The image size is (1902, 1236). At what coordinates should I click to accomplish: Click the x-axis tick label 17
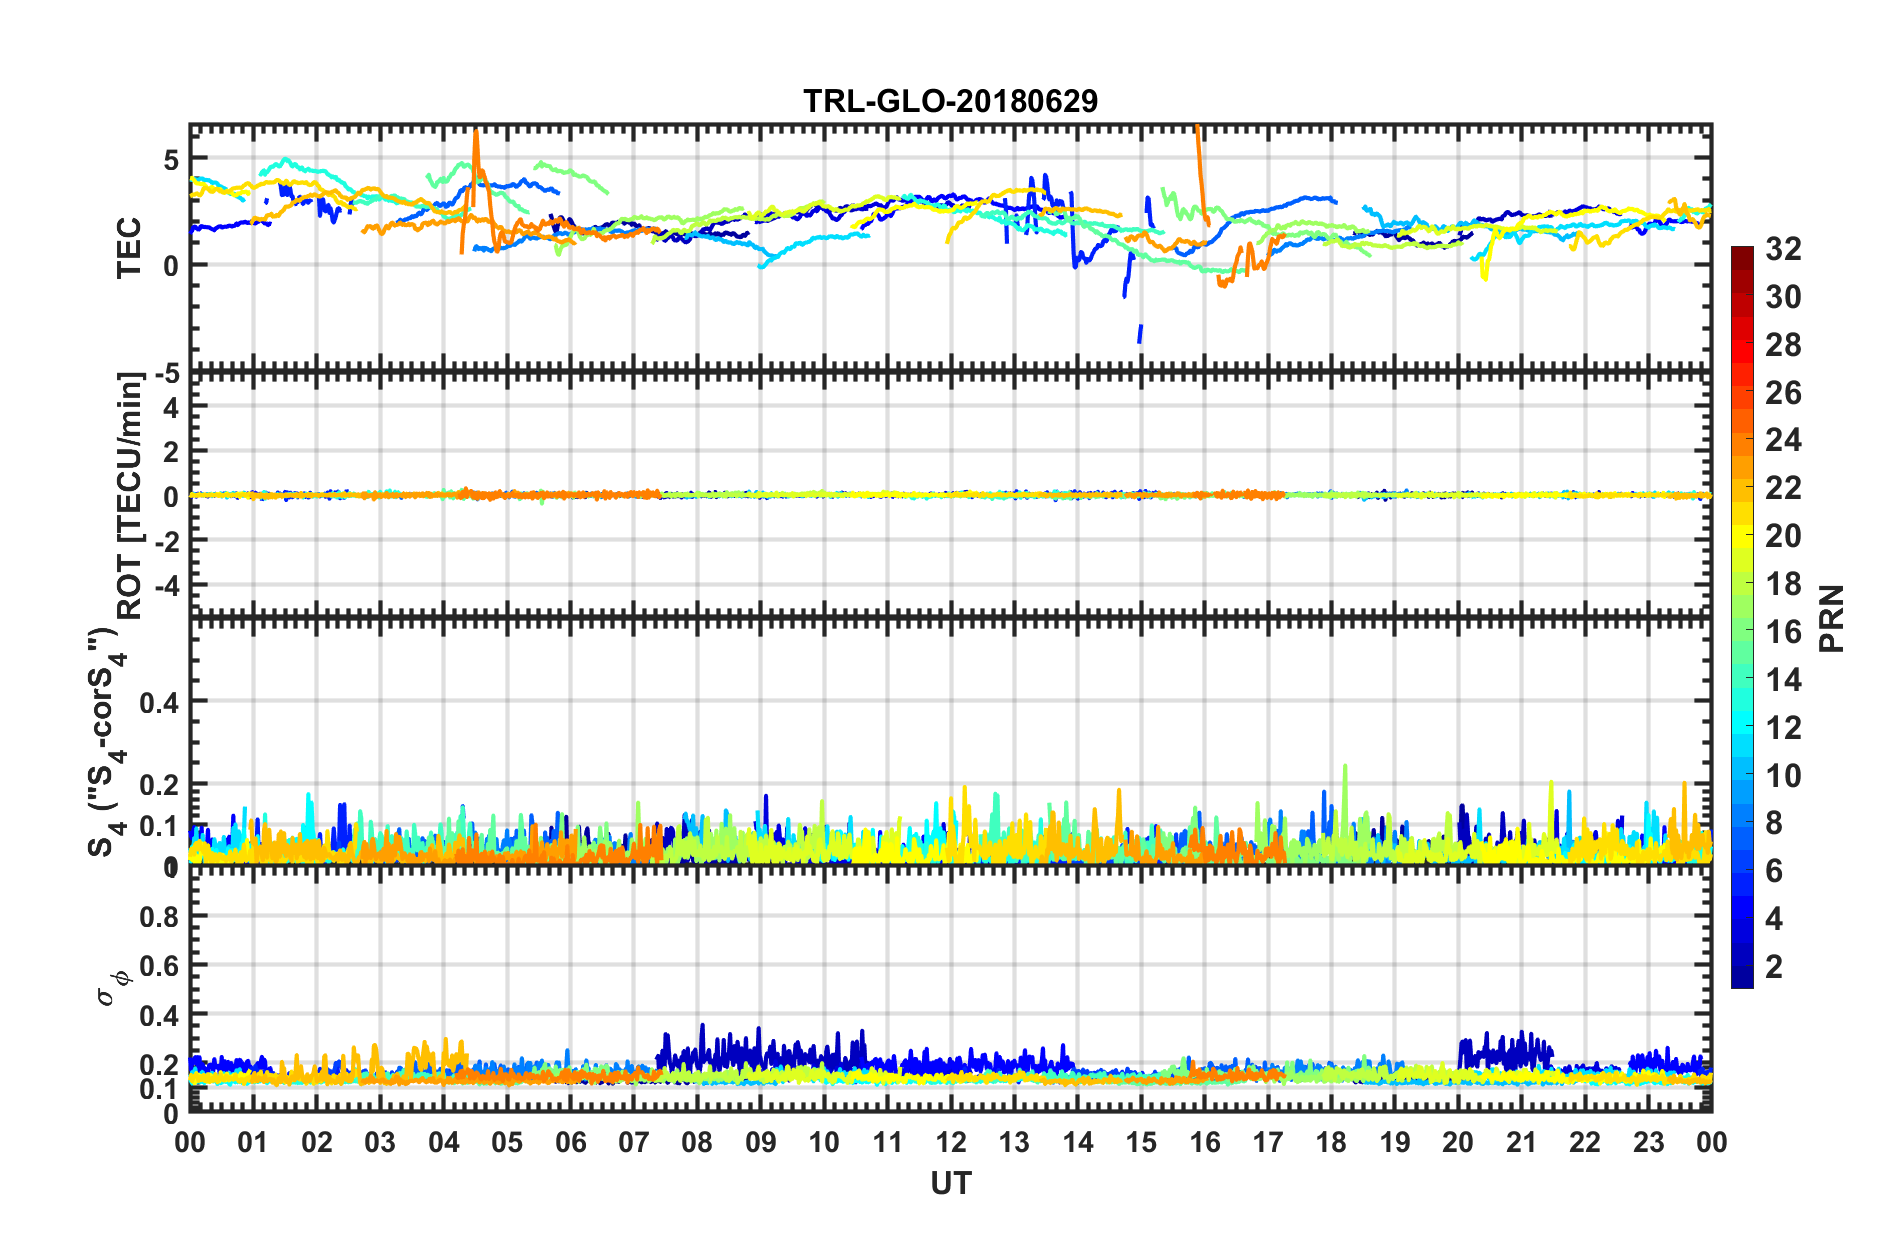click(1268, 1142)
